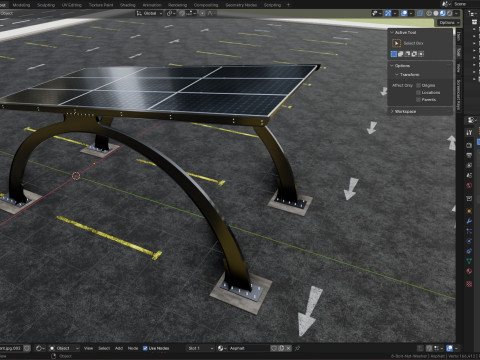Viewport: 480px width, 360px height.
Task: Switch to the Geometry Nodes workspace tab
Action: click(241, 5)
